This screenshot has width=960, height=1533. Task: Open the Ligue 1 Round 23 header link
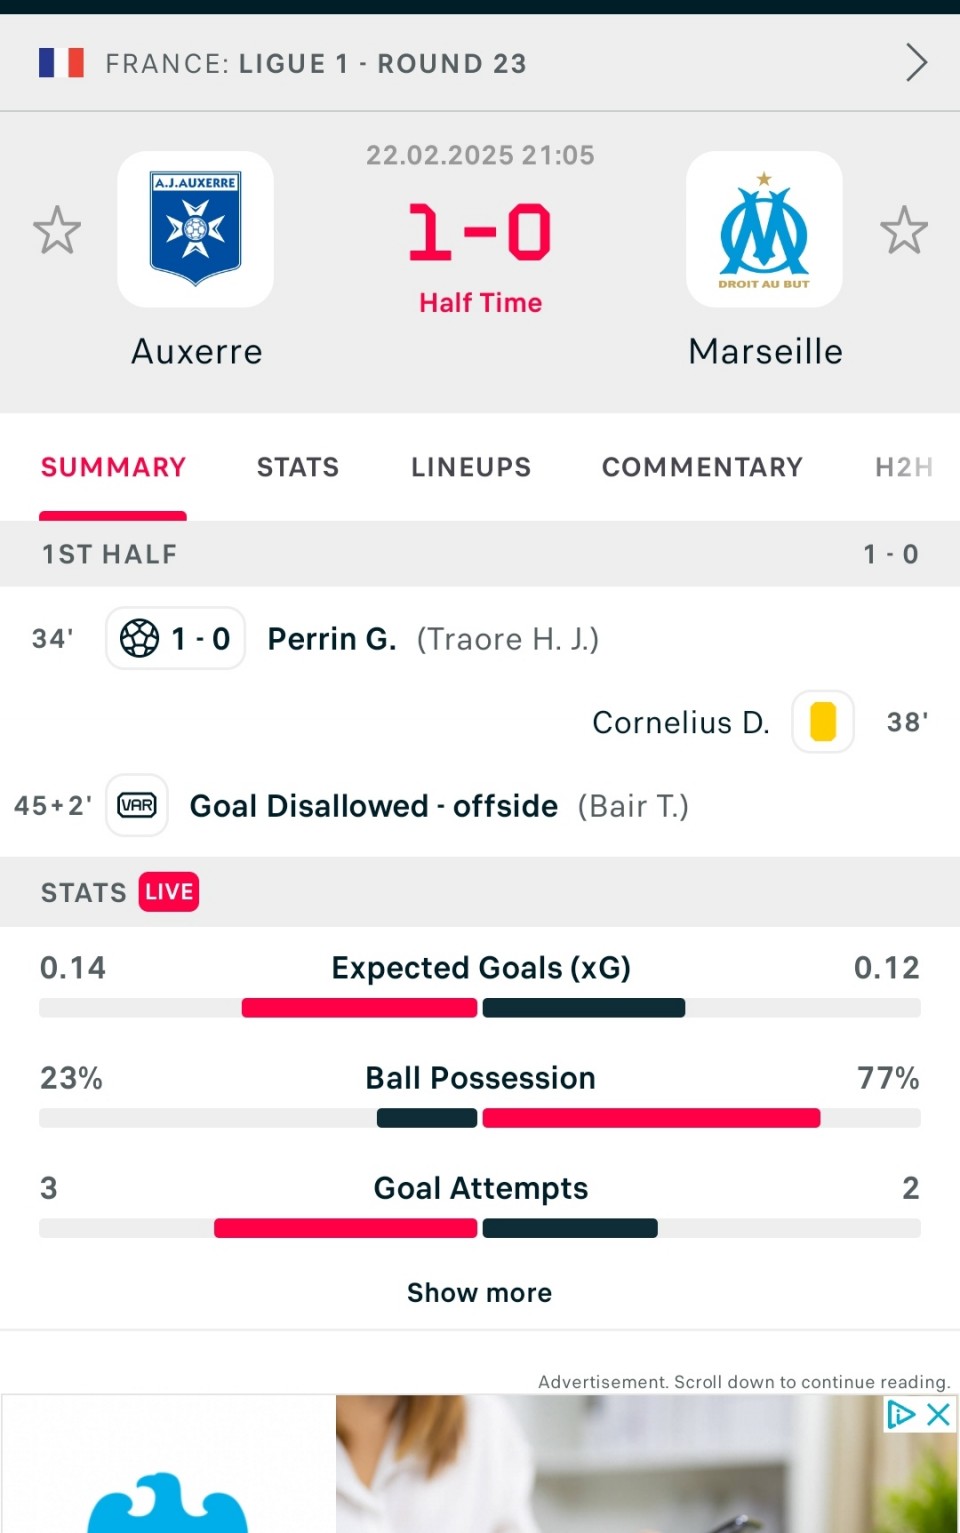coord(316,64)
